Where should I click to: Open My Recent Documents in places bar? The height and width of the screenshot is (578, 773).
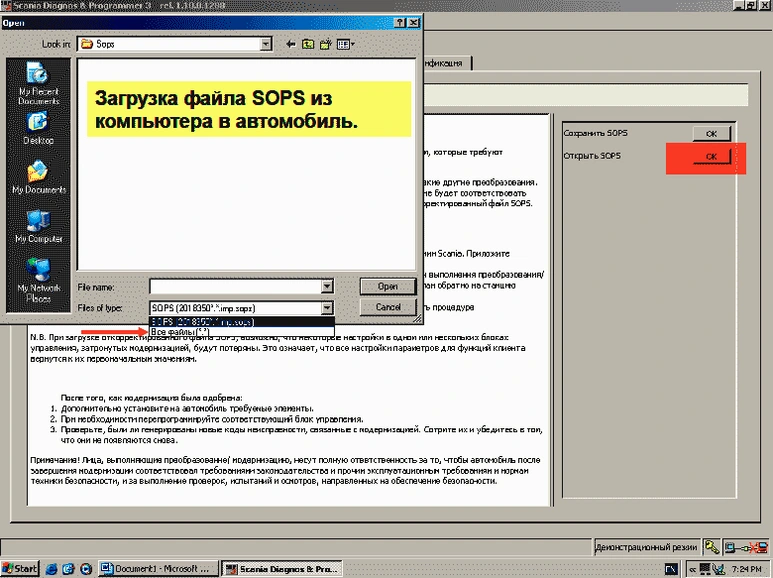click(x=38, y=81)
